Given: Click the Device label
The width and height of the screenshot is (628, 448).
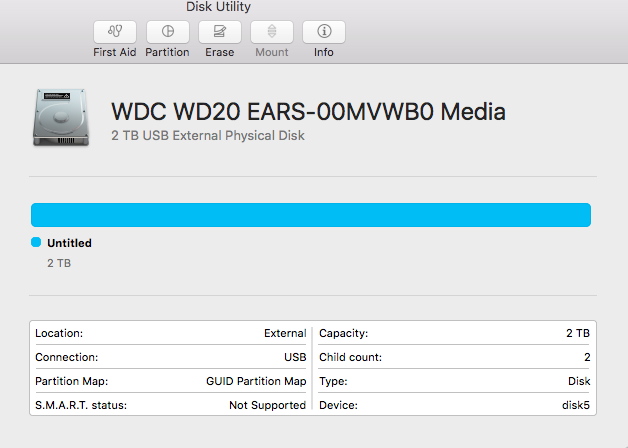Looking at the screenshot, I should click(338, 405).
